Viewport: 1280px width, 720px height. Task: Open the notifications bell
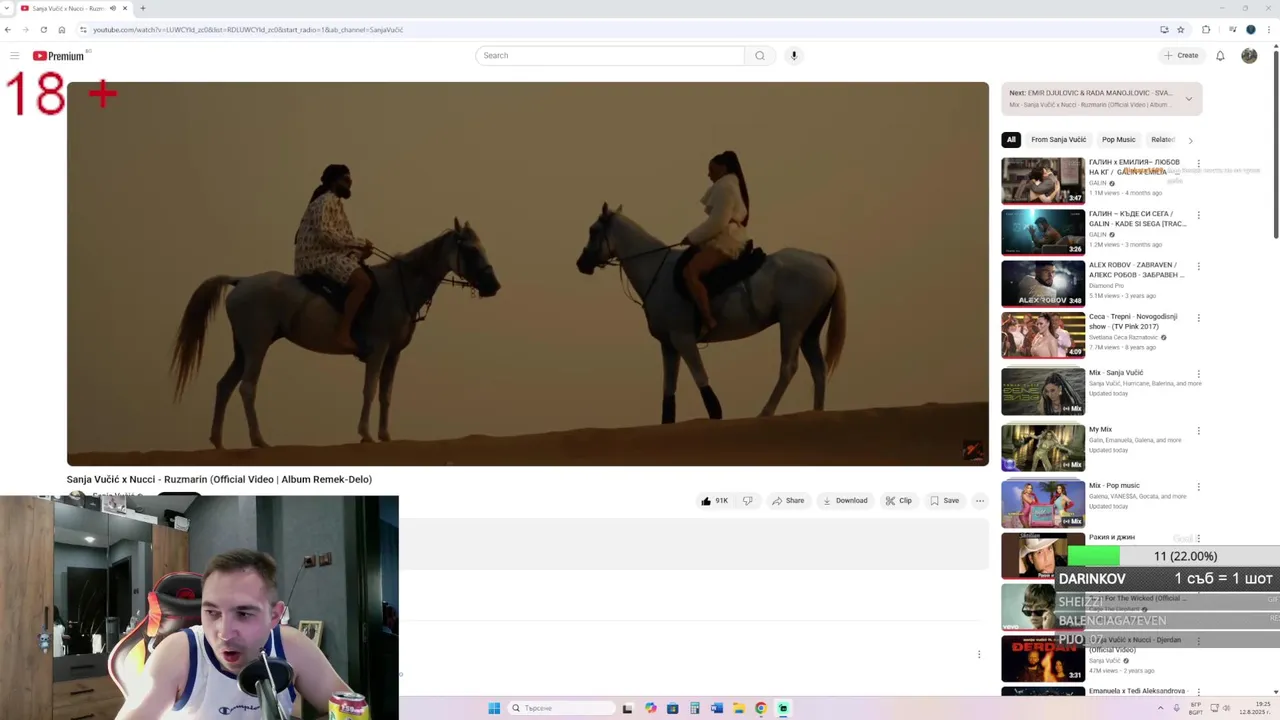point(1220,56)
